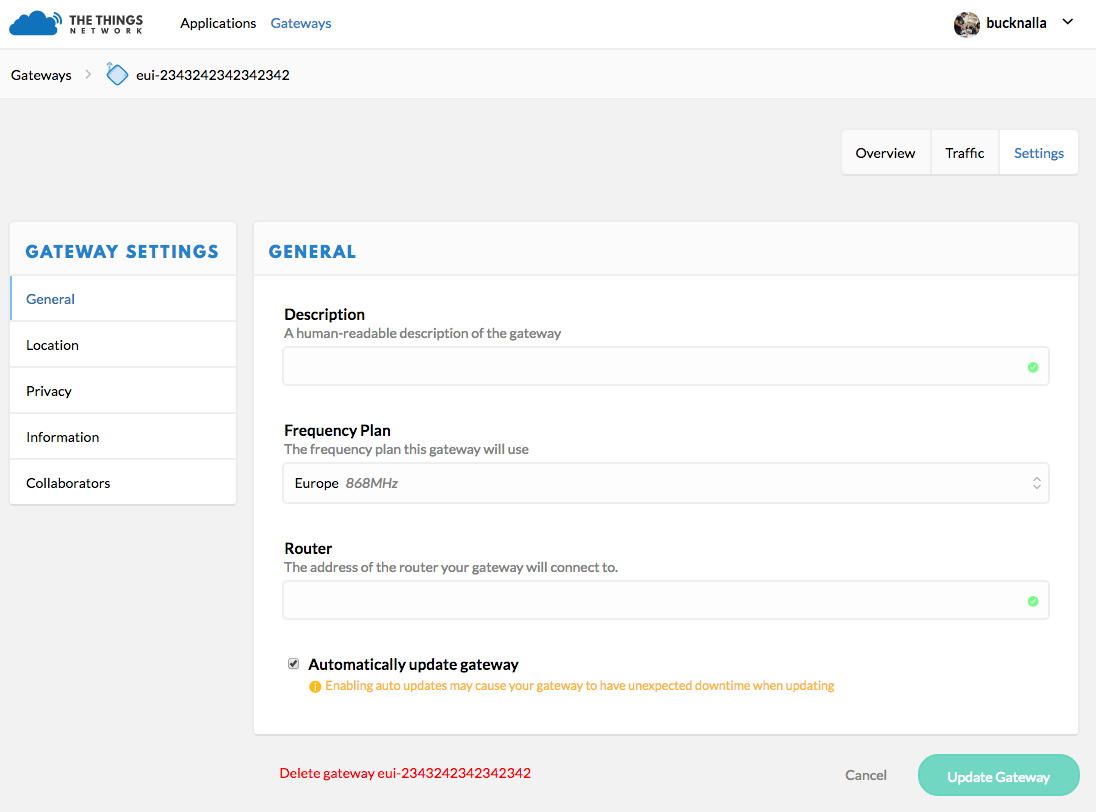Open the account dropdown chevron next to bucknalla
Image resolution: width=1096 pixels, height=812 pixels.
coord(1067,23)
